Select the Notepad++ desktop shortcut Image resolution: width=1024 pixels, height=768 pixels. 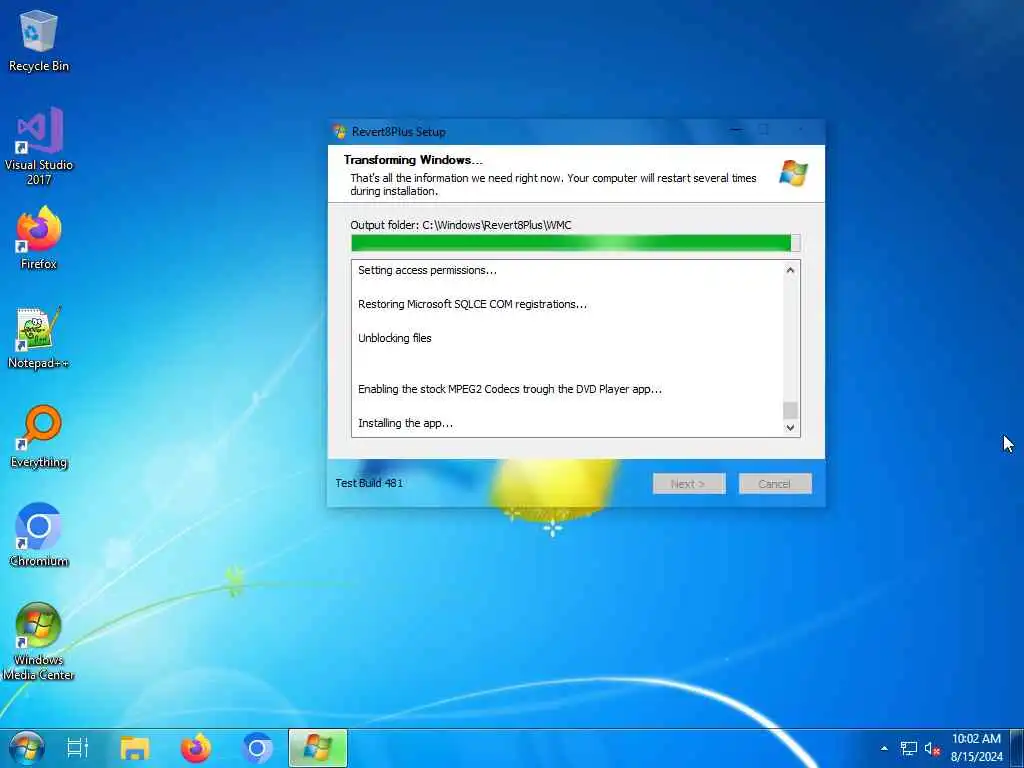[x=39, y=337]
